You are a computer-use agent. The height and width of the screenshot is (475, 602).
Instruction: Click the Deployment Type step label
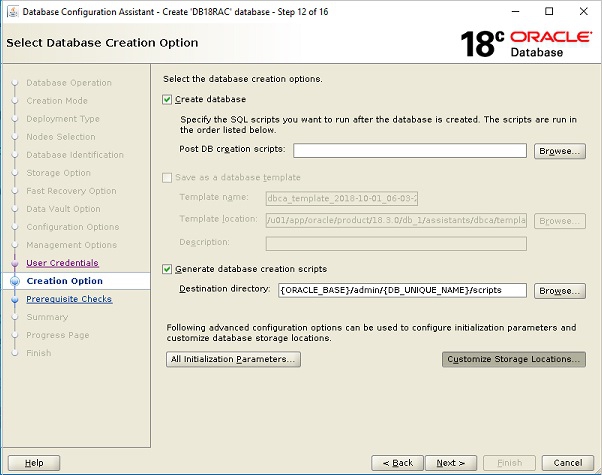click(x=63, y=119)
